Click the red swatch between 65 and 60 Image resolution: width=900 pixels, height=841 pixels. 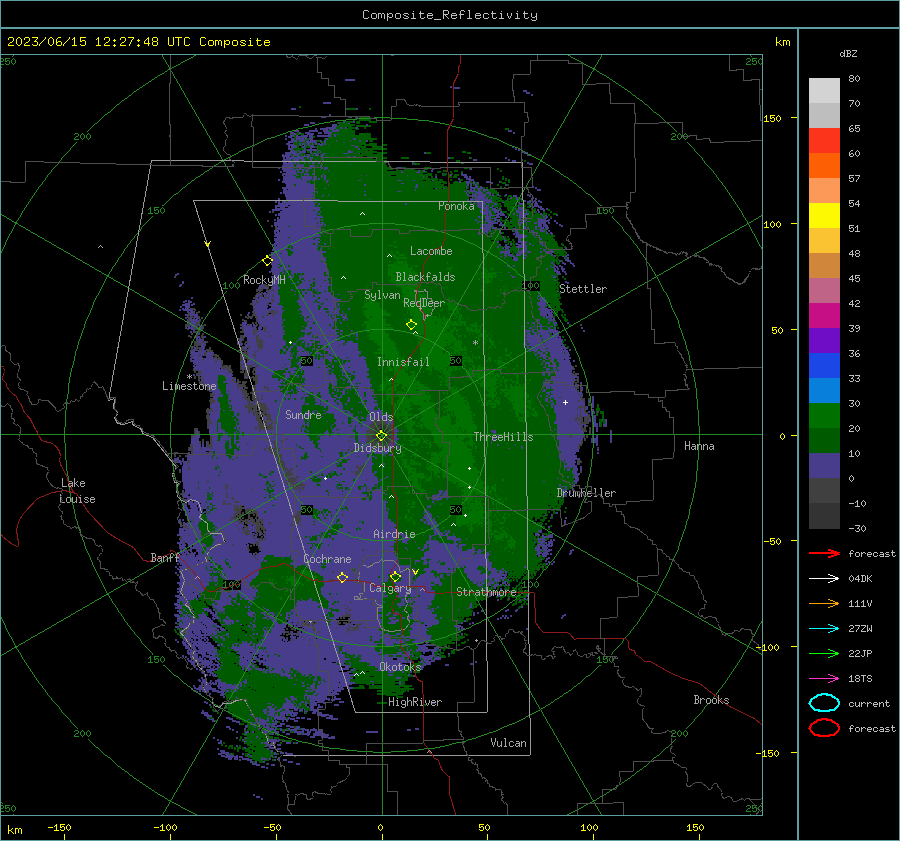(824, 141)
